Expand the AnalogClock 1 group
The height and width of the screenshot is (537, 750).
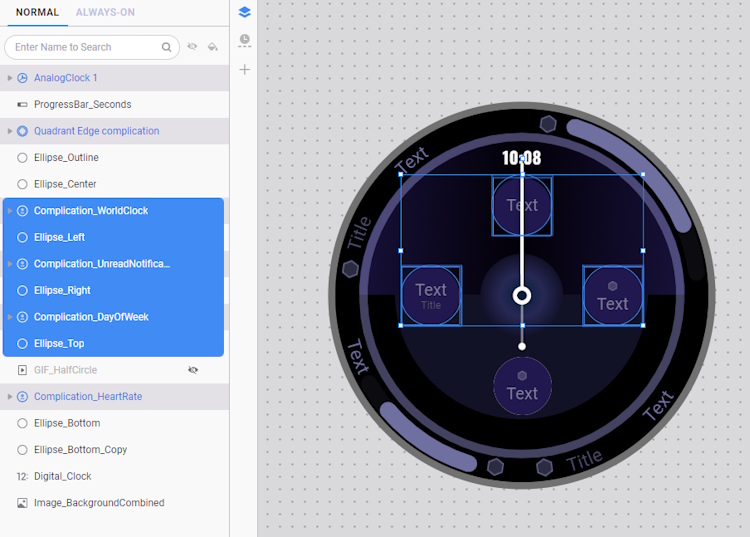click(x=10, y=78)
